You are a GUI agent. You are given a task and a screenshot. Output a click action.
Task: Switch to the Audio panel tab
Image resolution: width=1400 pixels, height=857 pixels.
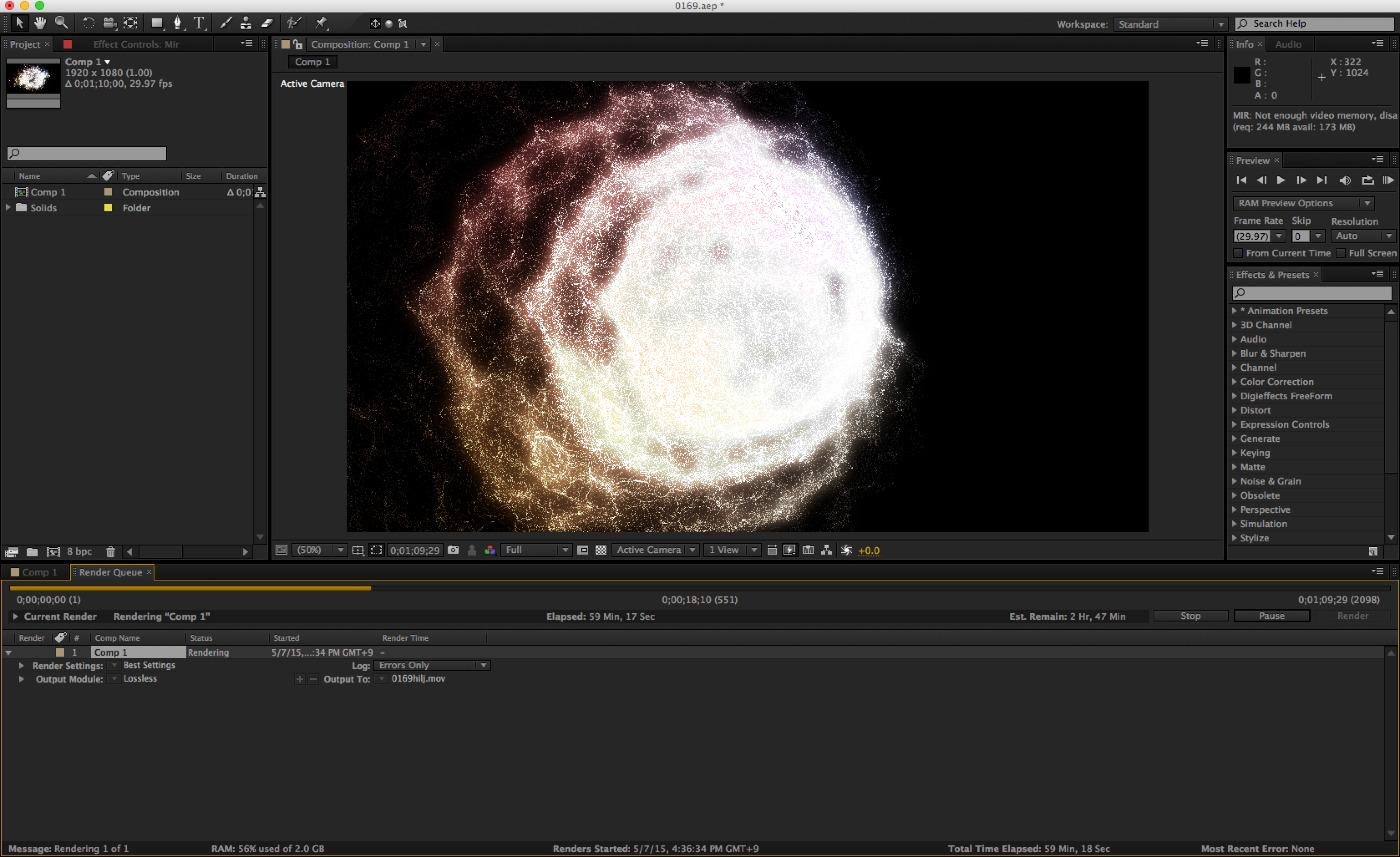coord(1289,44)
